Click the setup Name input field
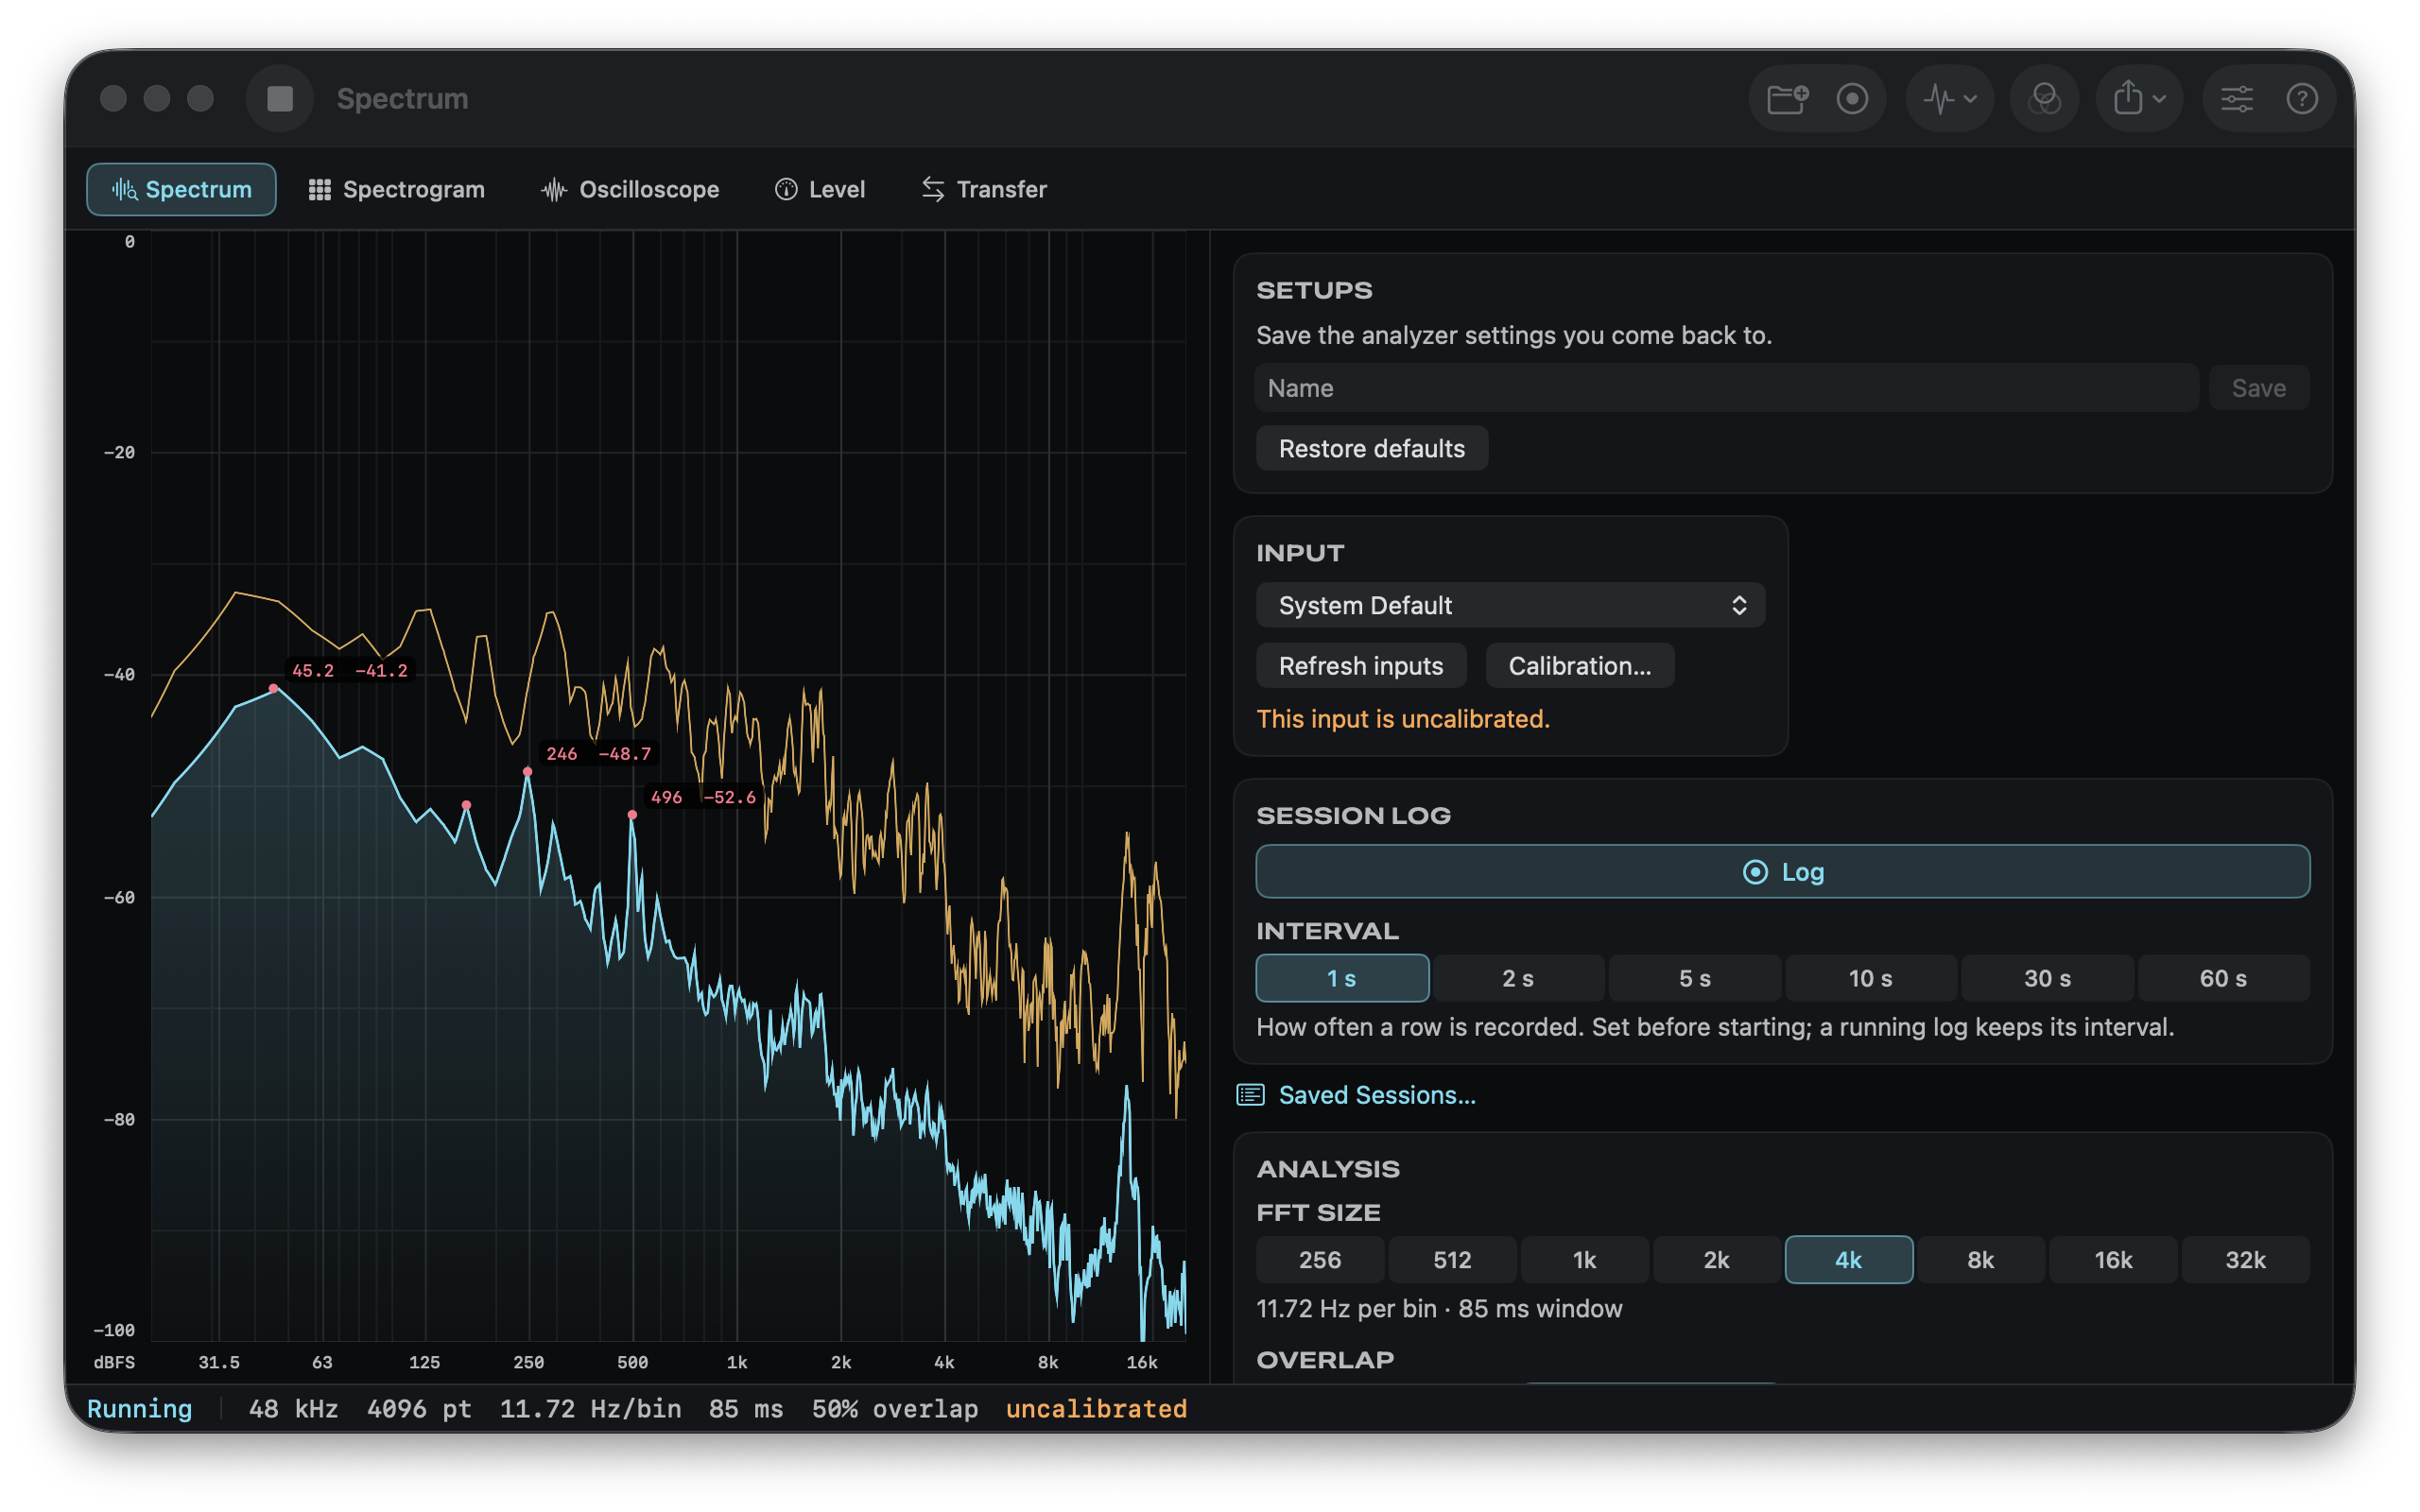 tap(1726, 388)
